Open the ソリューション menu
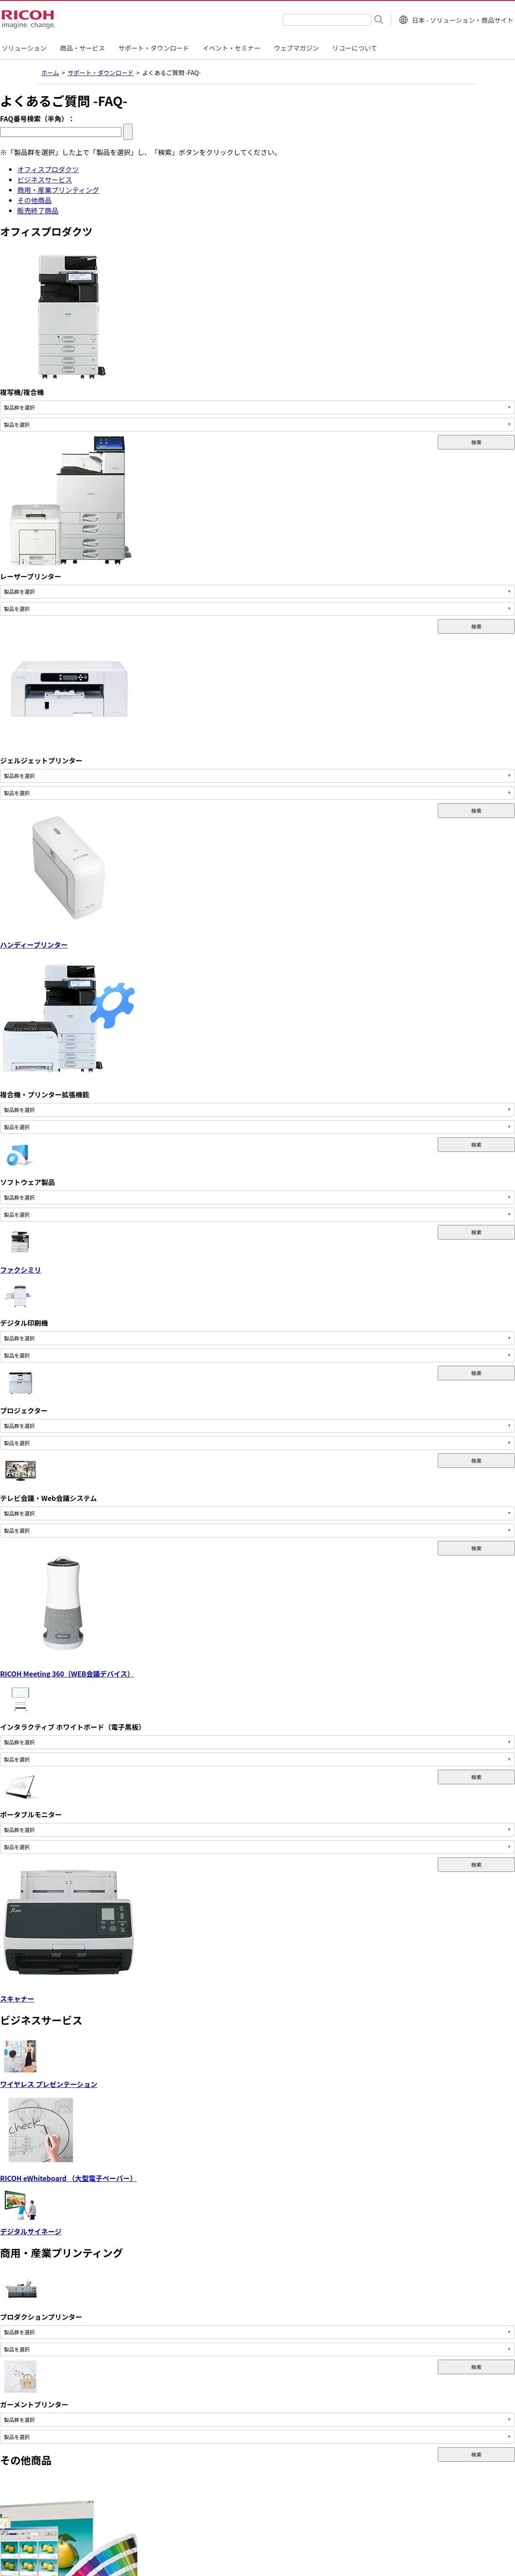This screenshot has width=515, height=2576. pyautogui.click(x=24, y=48)
